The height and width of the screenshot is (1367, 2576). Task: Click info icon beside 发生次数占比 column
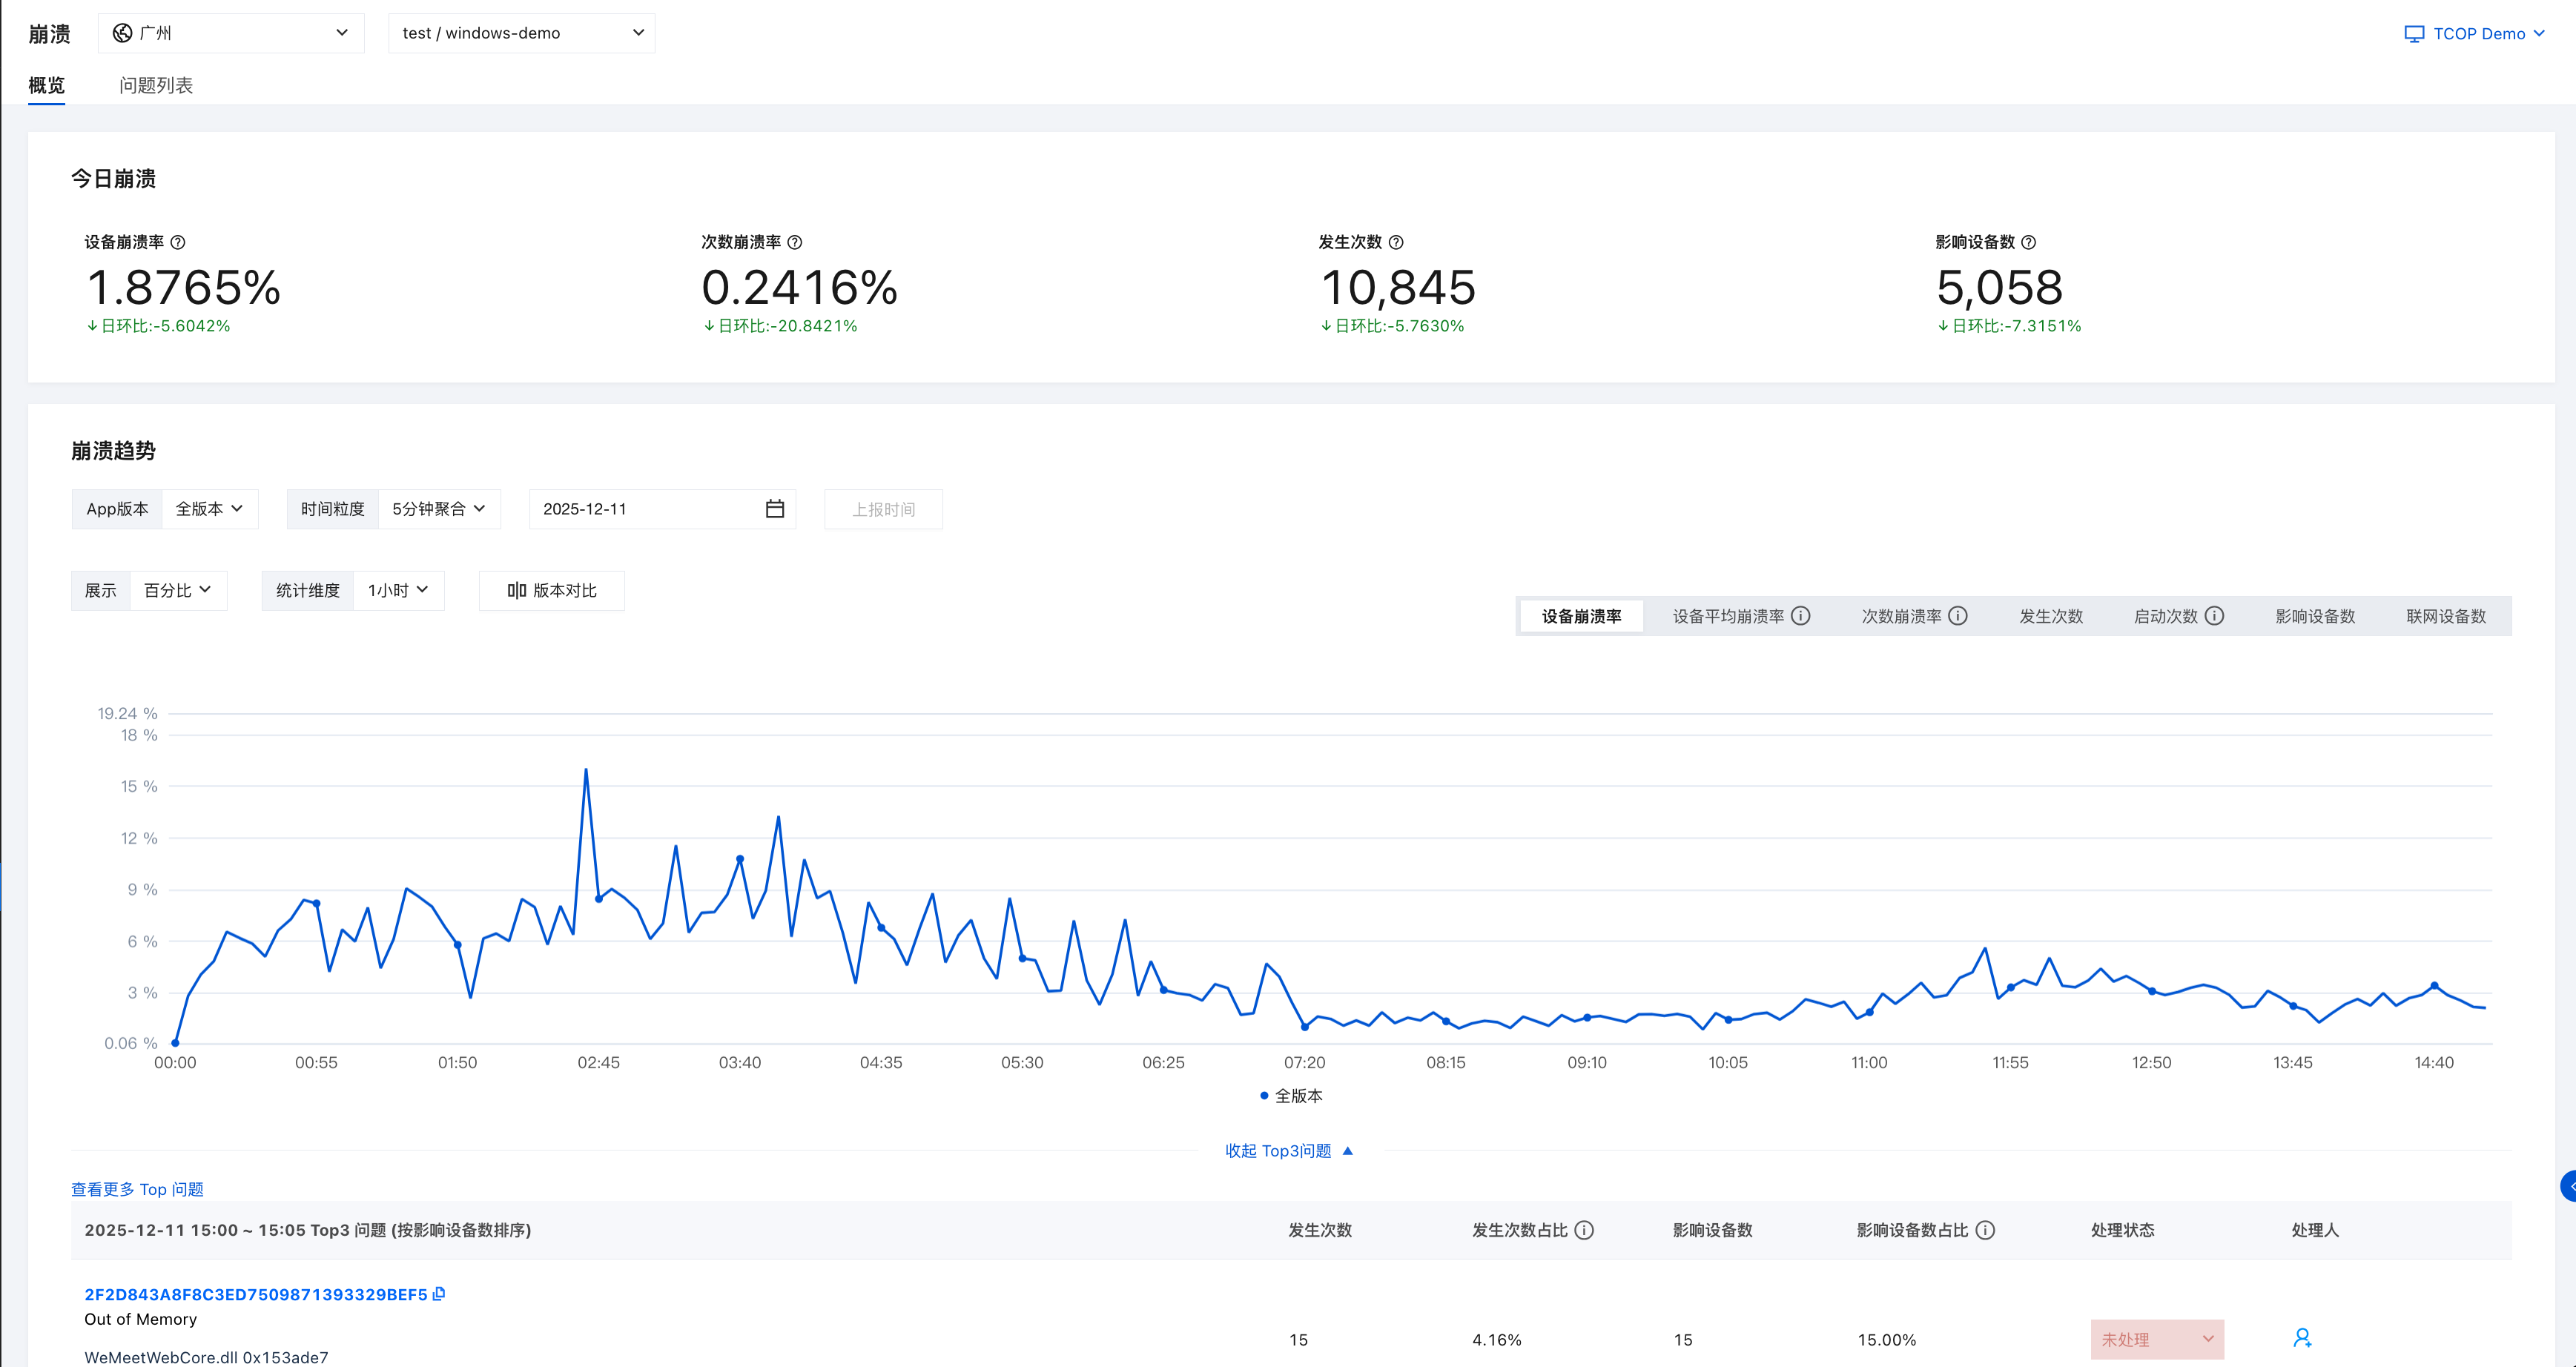(x=1584, y=1230)
